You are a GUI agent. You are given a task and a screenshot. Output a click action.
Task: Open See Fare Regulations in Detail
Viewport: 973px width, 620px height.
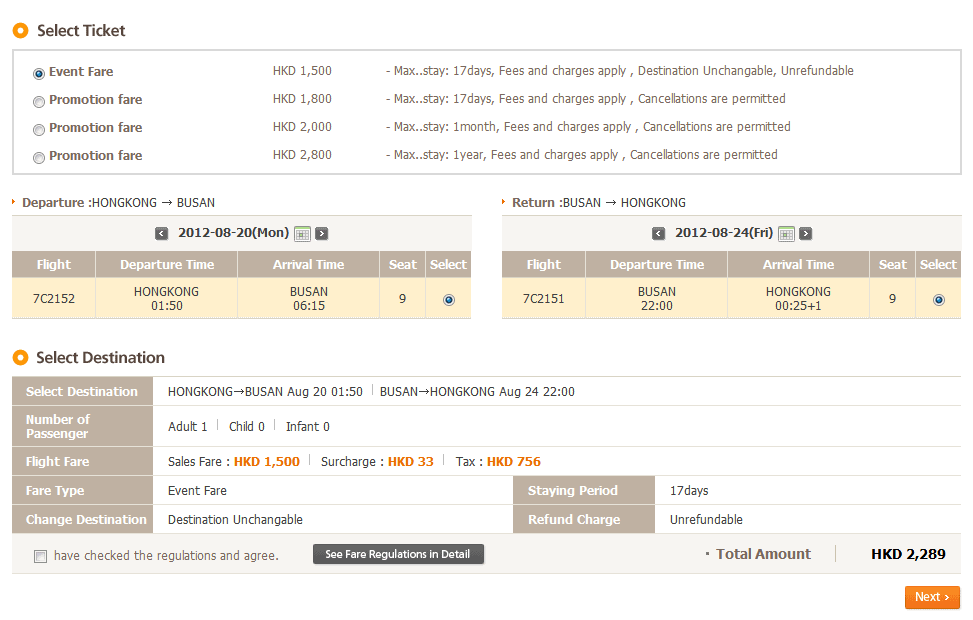click(x=398, y=554)
